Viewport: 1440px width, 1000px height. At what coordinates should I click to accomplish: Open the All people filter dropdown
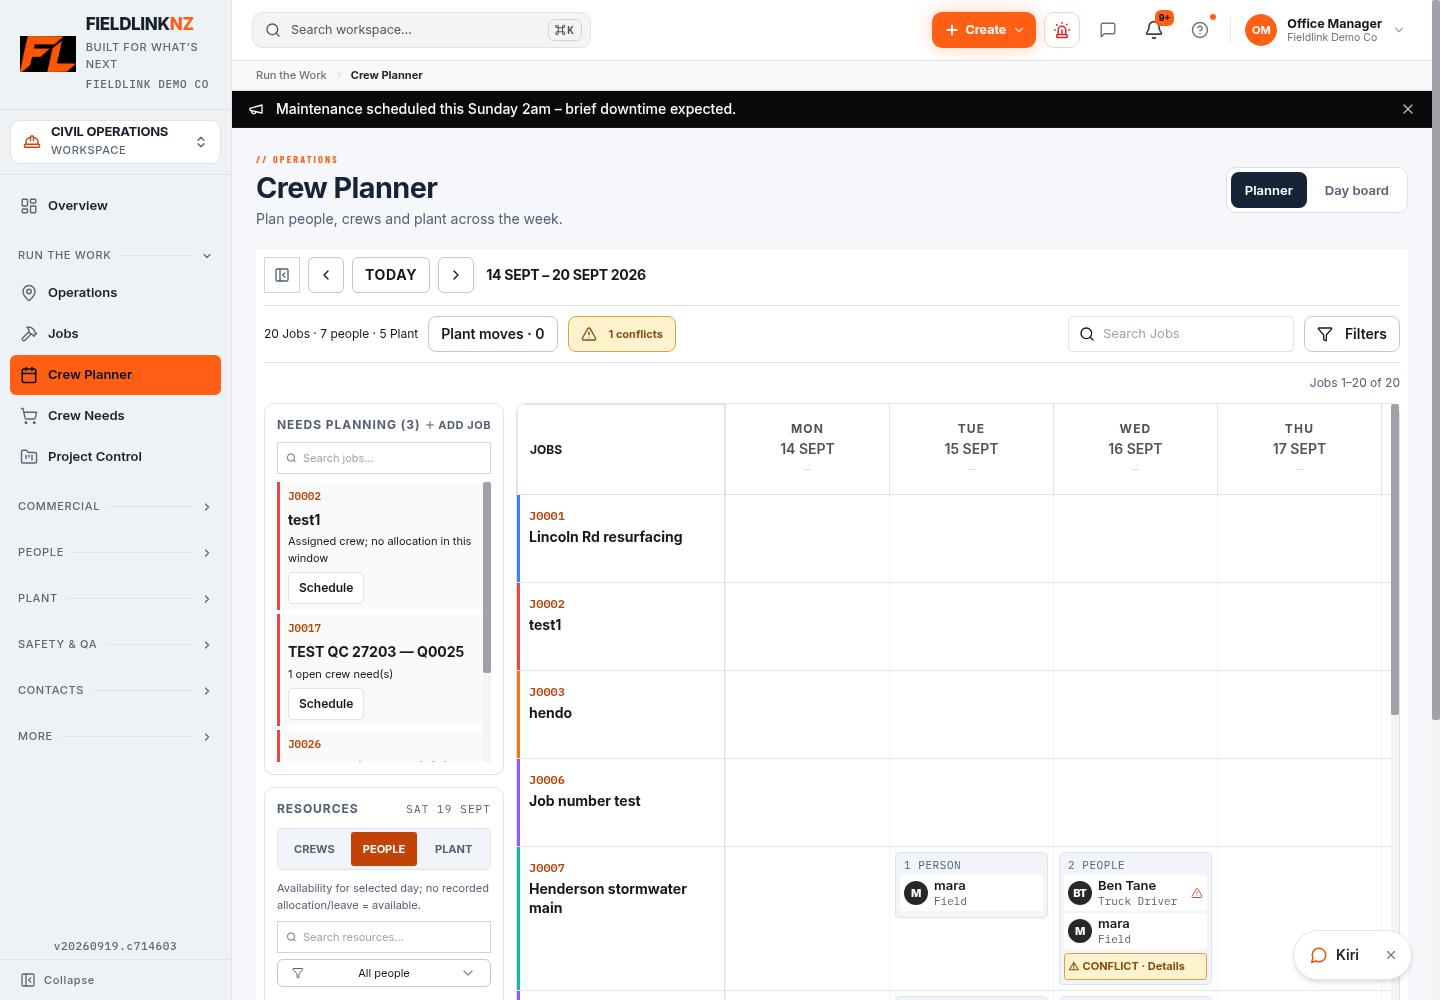(x=384, y=973)
